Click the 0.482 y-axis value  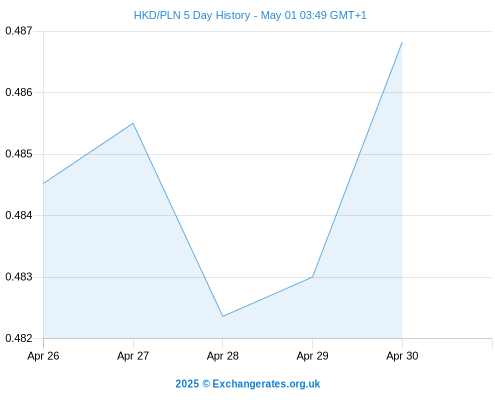19,338
